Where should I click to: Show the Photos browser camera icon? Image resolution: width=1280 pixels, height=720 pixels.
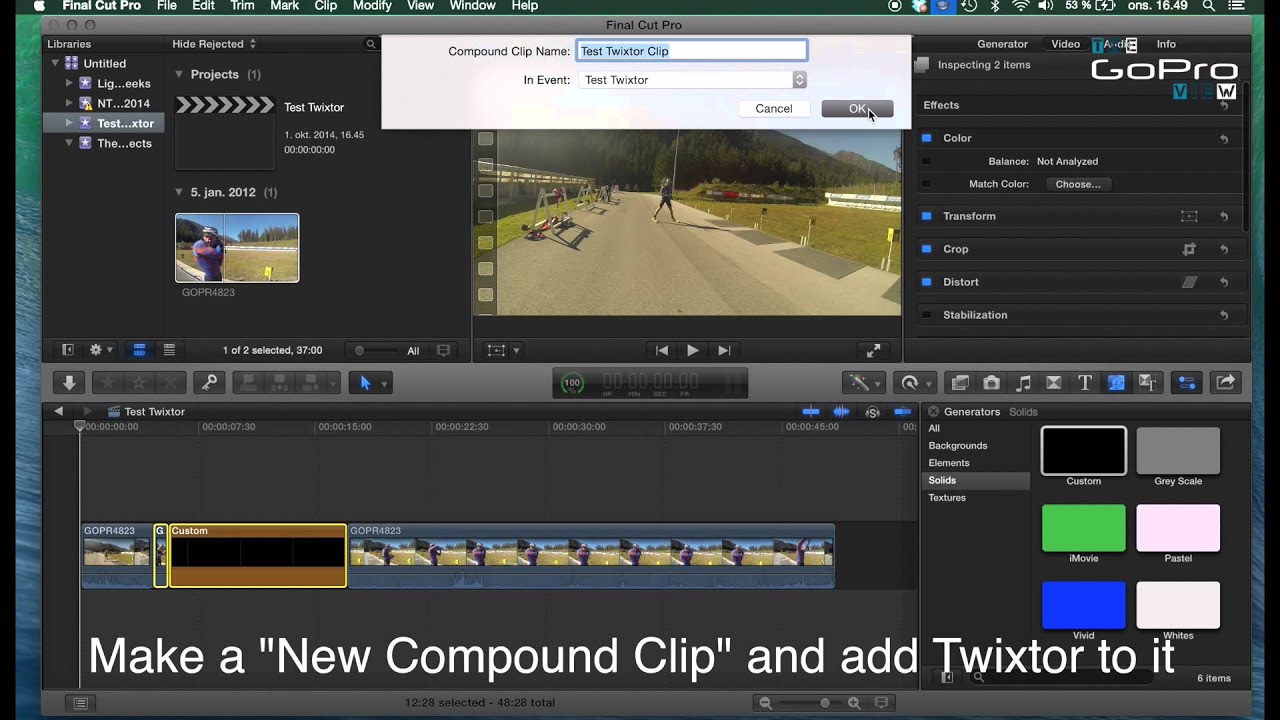tap(991, 382)
